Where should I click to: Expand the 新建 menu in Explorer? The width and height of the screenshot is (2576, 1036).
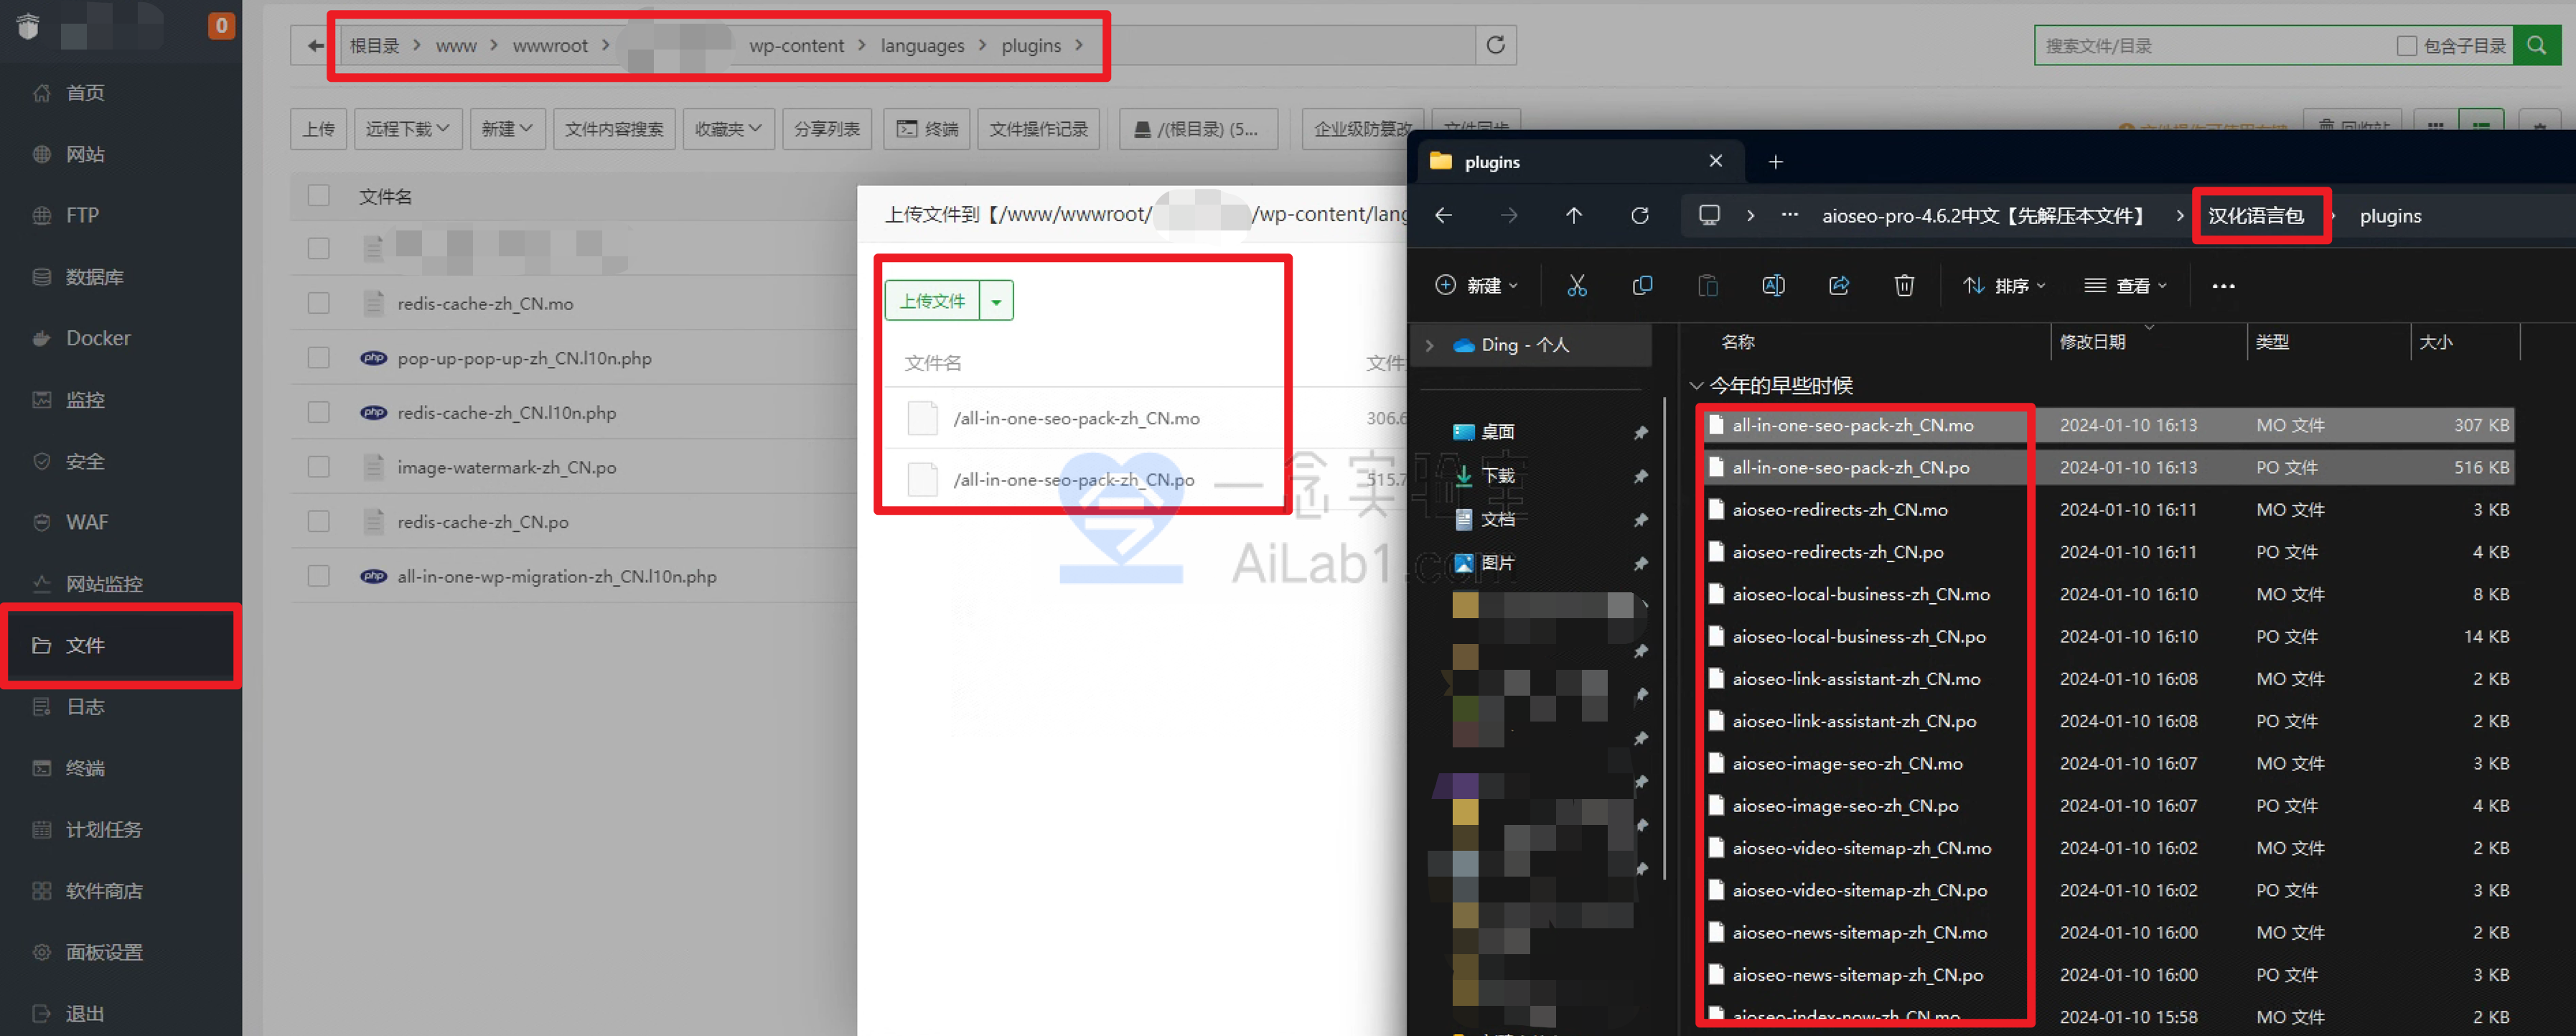point(1477,286)
